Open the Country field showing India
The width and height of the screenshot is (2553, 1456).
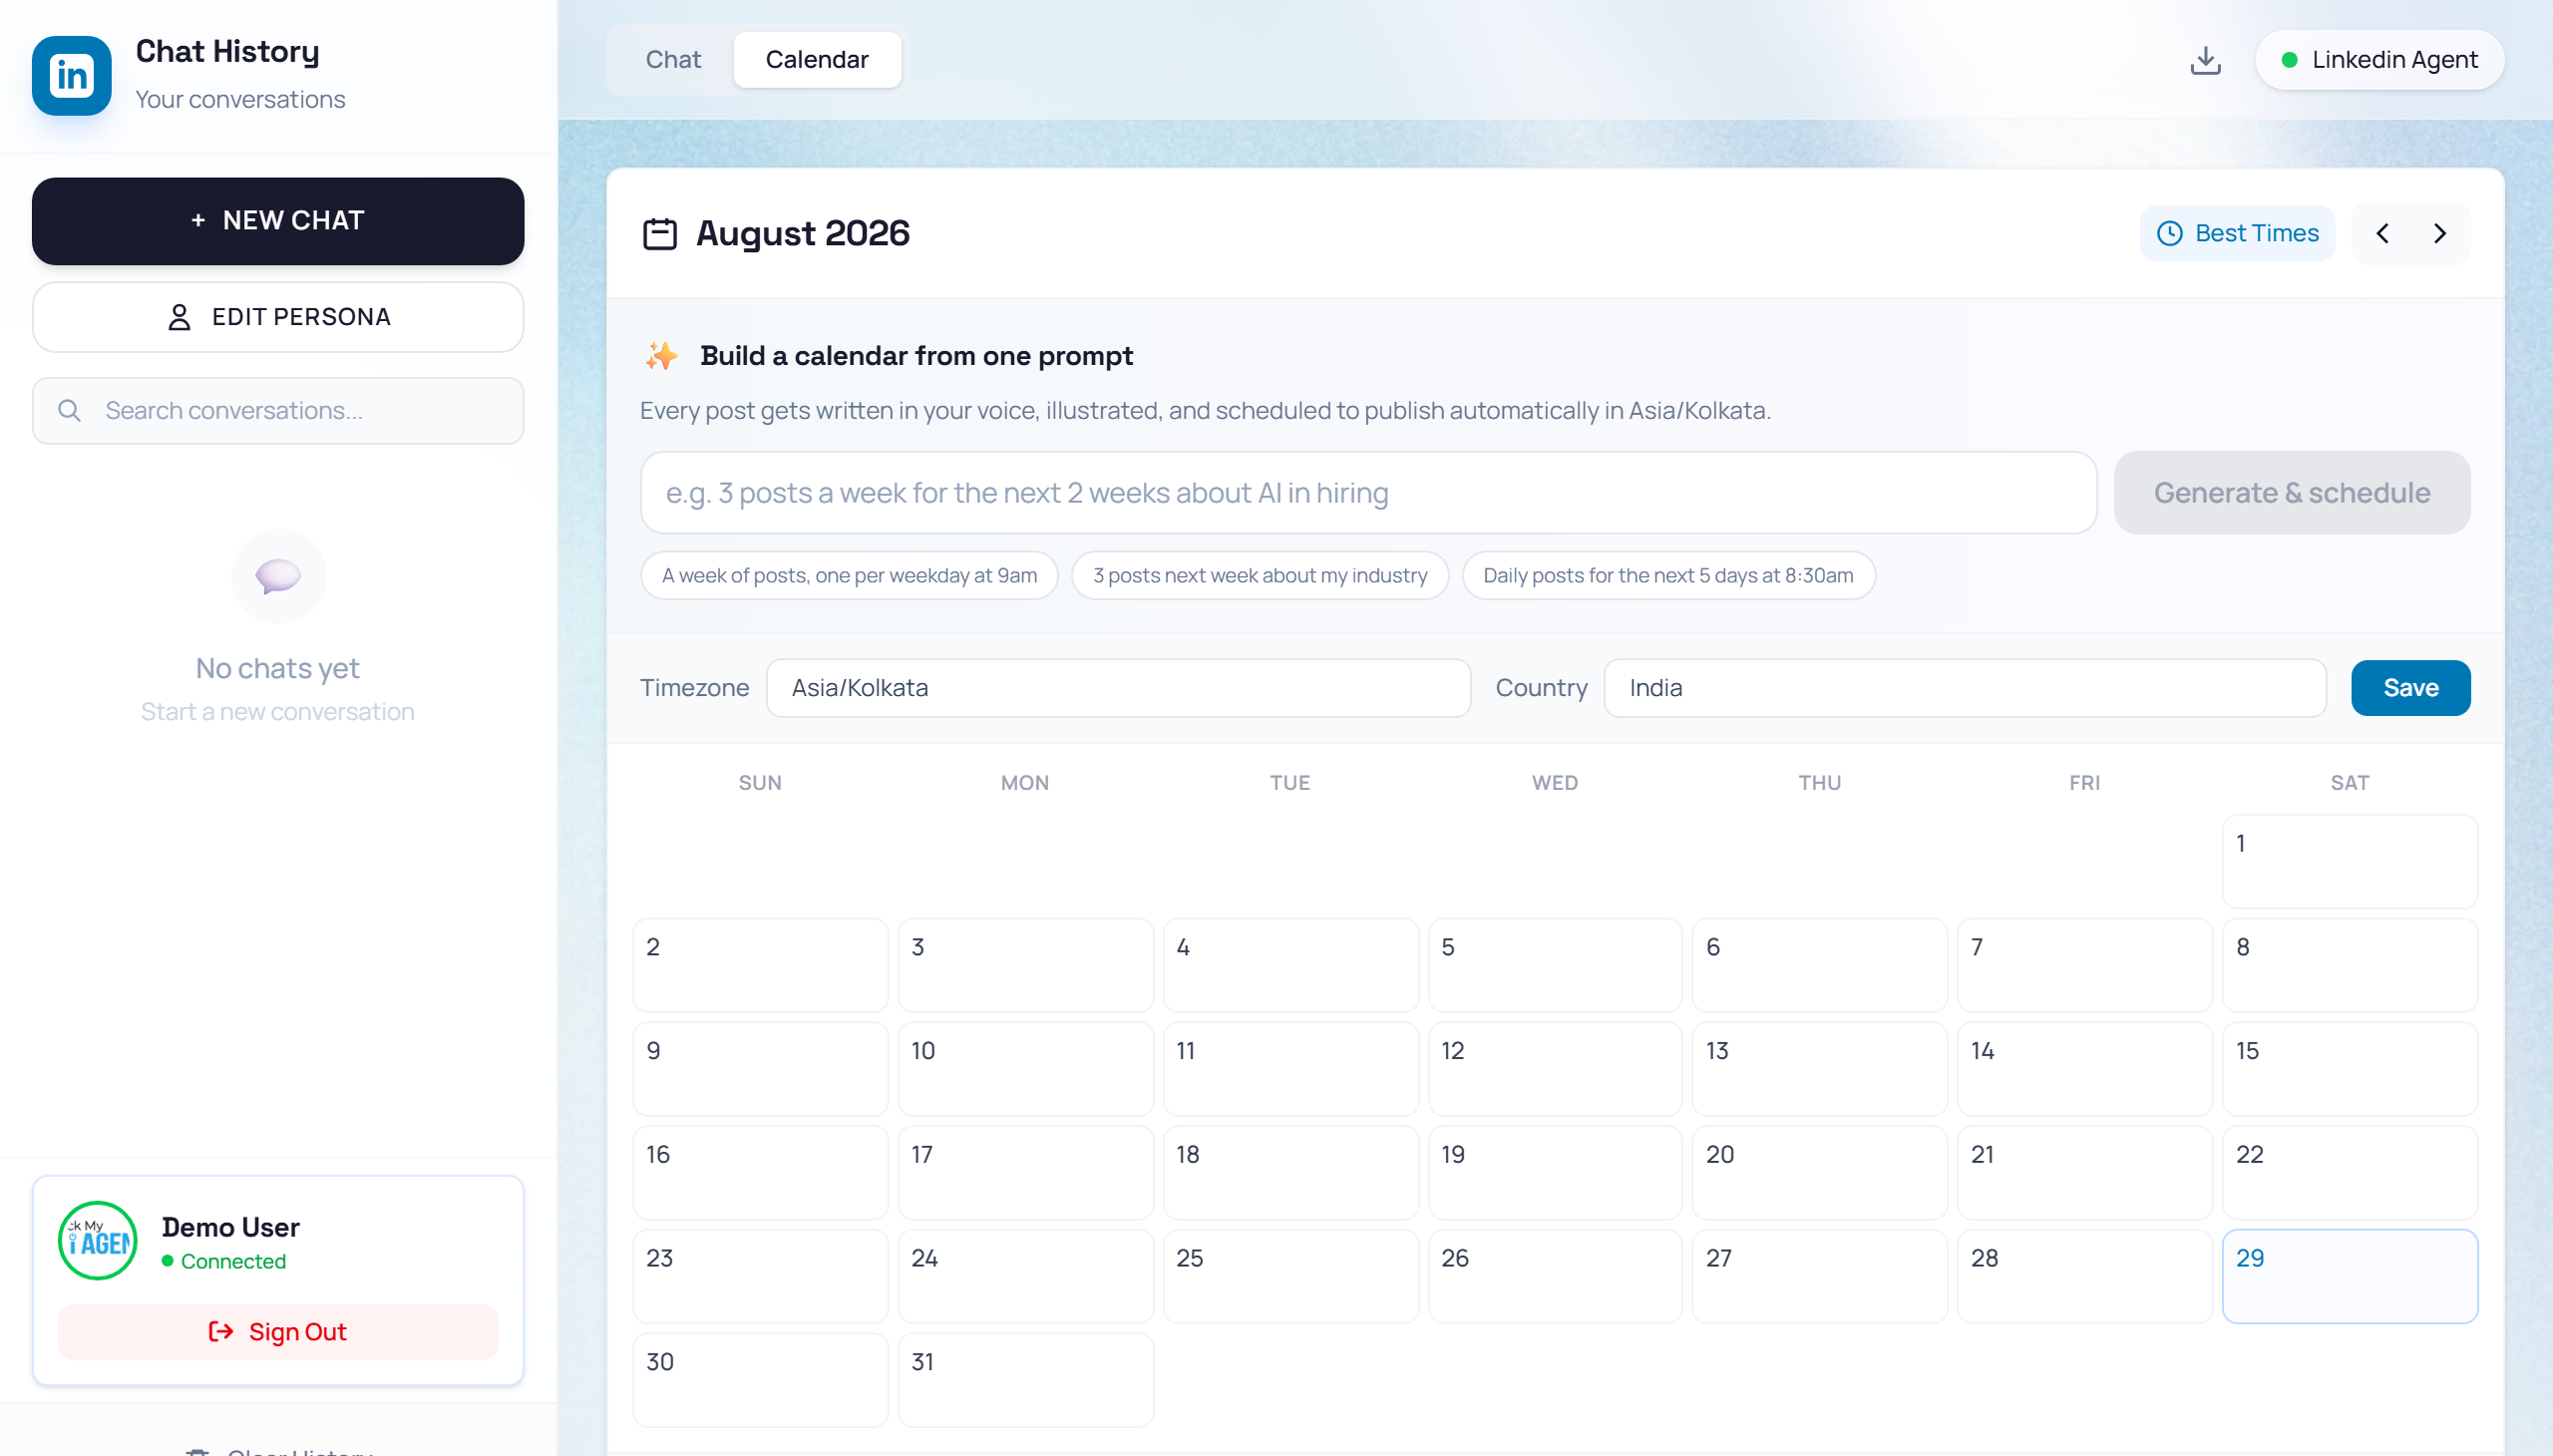pyautogui.click(x=1964, y=688)
